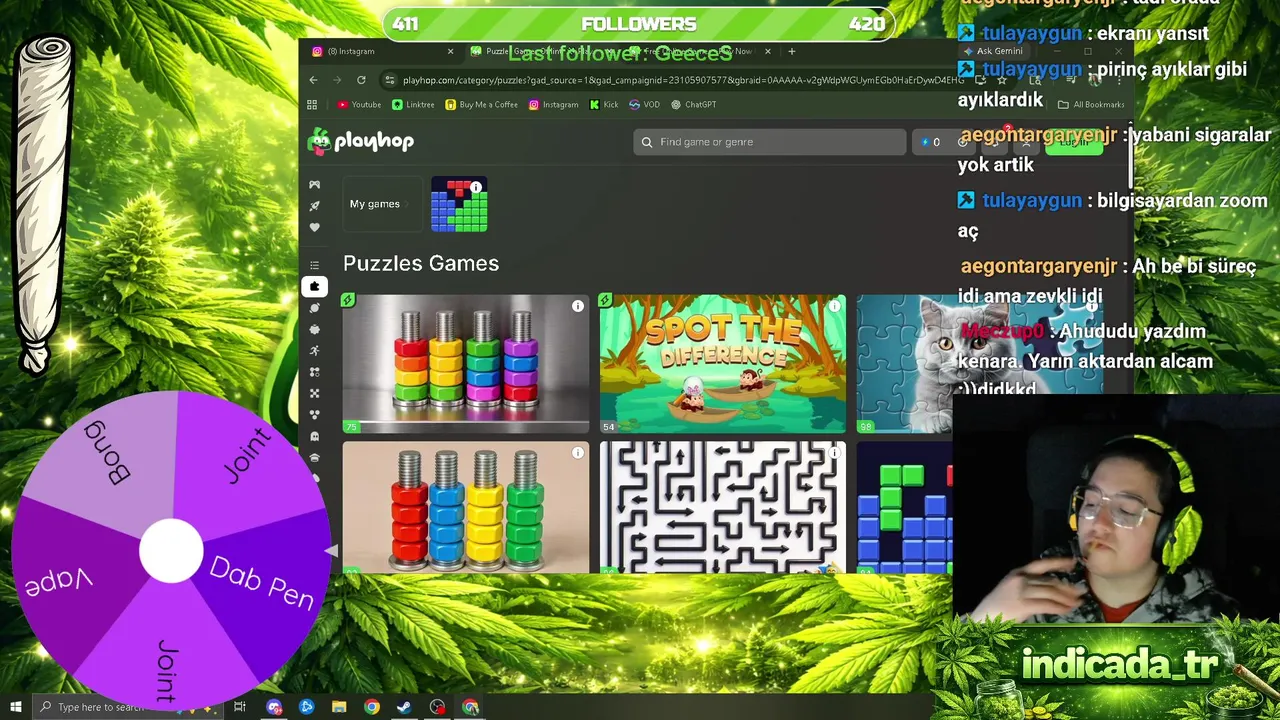Image resolution: width=1280 pixels, height=720 pixels.
Task: Select the highlighted puzzle category icon
Action: pos(314,286)
